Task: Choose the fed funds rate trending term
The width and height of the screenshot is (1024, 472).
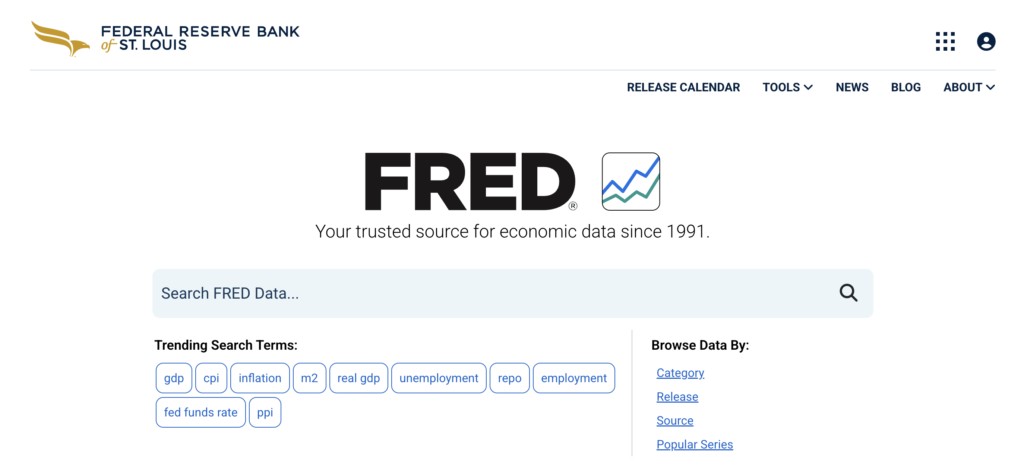Action: [200, 413]
